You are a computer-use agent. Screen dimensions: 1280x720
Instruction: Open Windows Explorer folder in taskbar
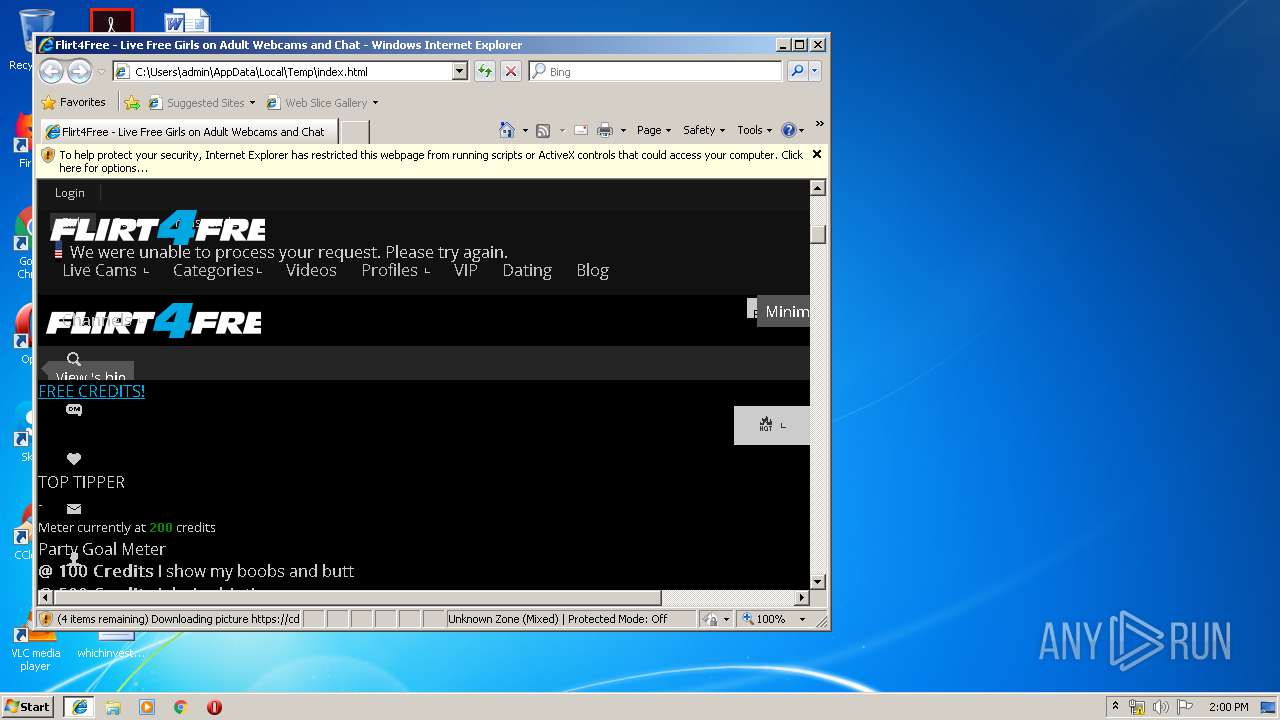click(113, 707)
